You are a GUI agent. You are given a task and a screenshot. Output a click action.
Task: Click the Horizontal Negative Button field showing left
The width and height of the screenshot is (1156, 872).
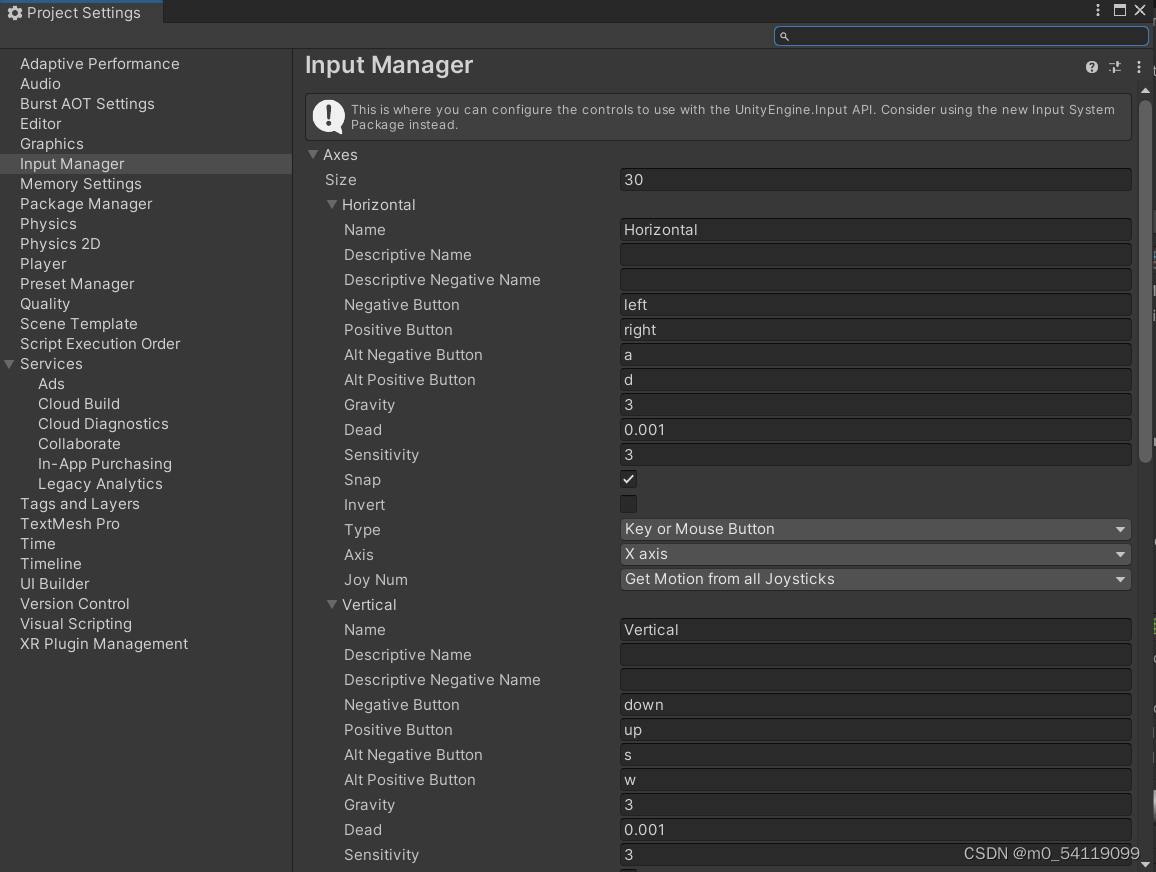pyautogui.click(x=875, y=305)
